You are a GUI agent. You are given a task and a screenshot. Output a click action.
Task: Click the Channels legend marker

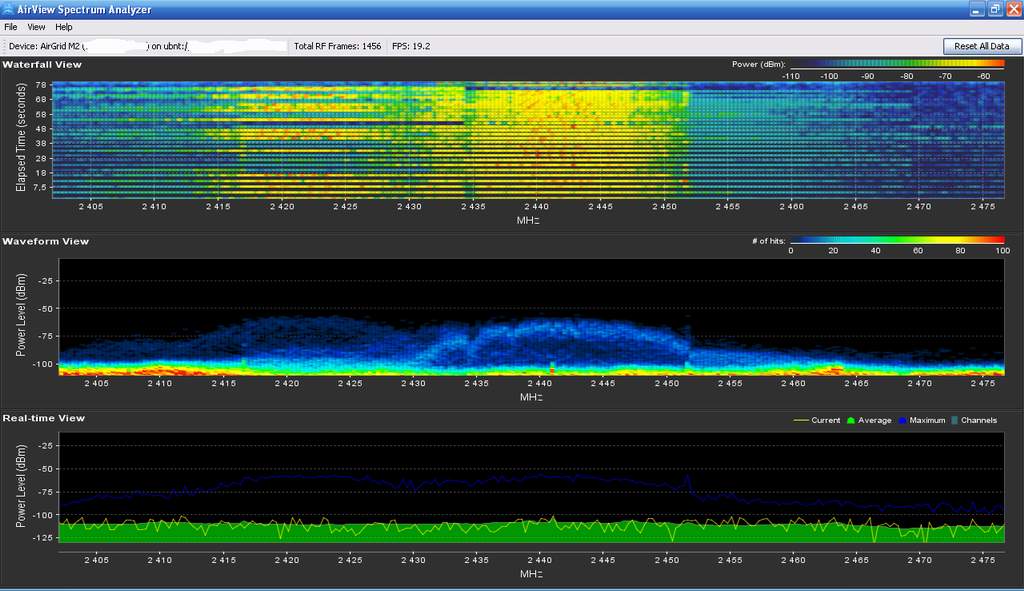[955, 420]
